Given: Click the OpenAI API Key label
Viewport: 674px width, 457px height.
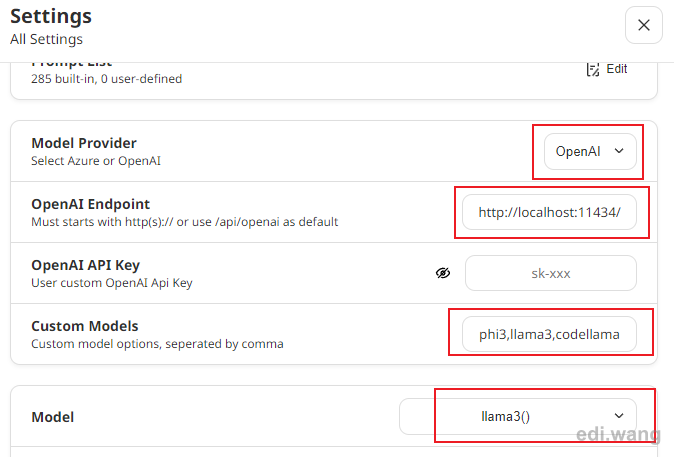Looking at the screenshot, I should pos(86,265).
